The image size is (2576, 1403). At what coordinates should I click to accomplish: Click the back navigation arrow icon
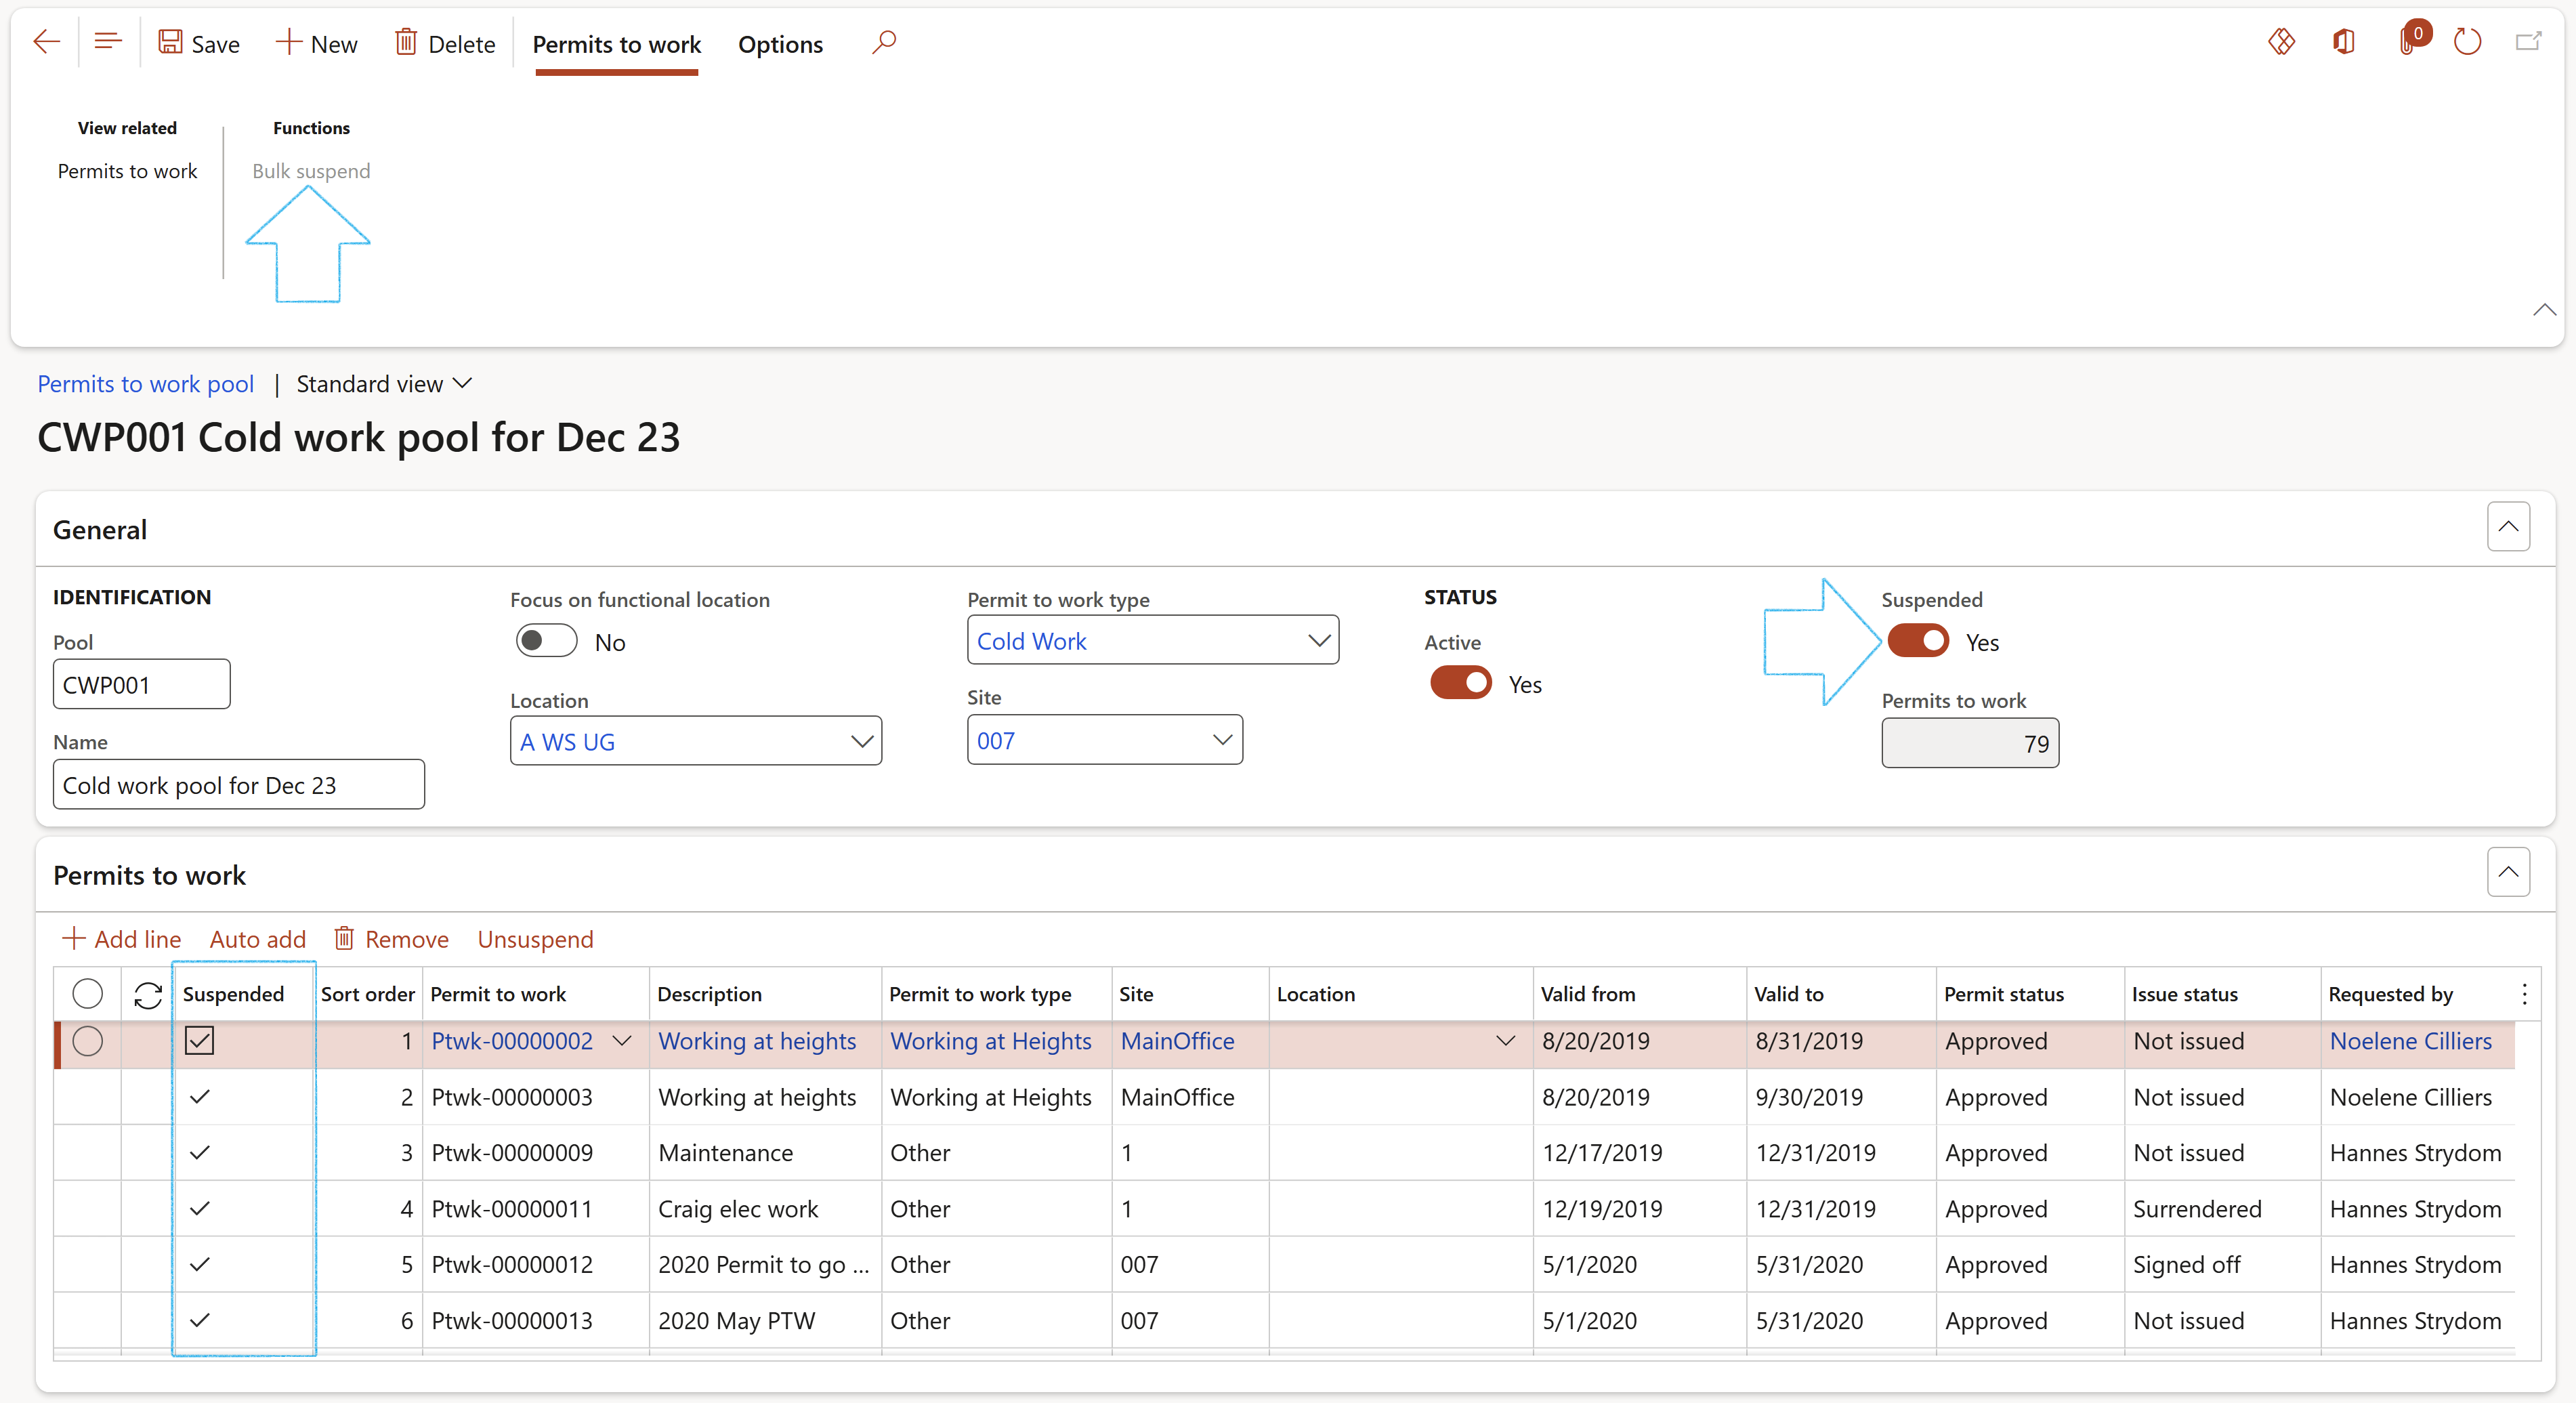point(47,41)
